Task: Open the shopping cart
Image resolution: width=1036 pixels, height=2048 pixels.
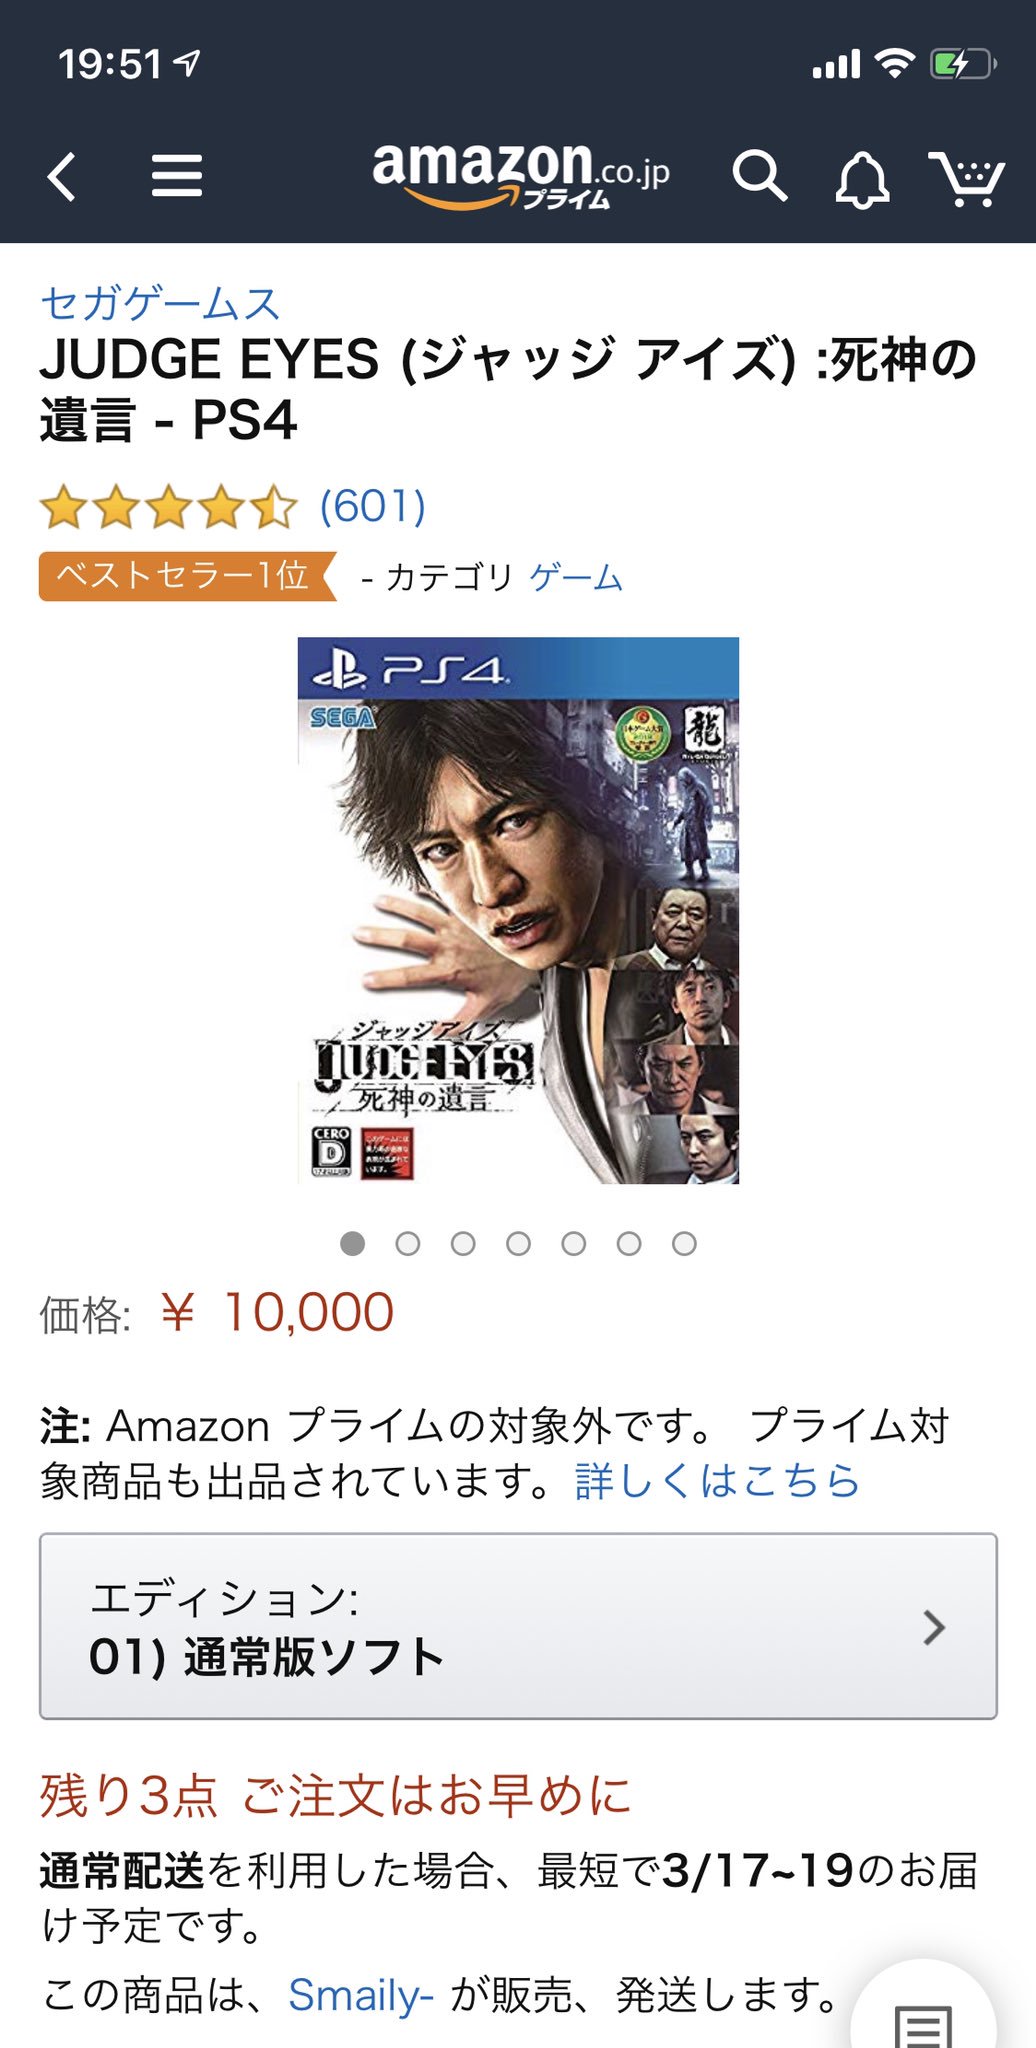Action: click(x=966, y=178)
